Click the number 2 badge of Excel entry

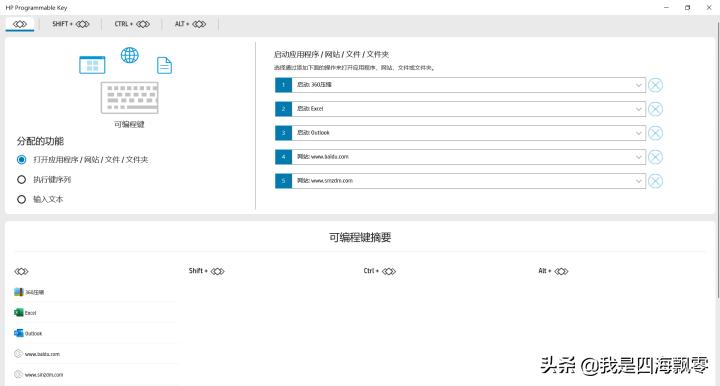pyautogui.click(x=283, y=109)
